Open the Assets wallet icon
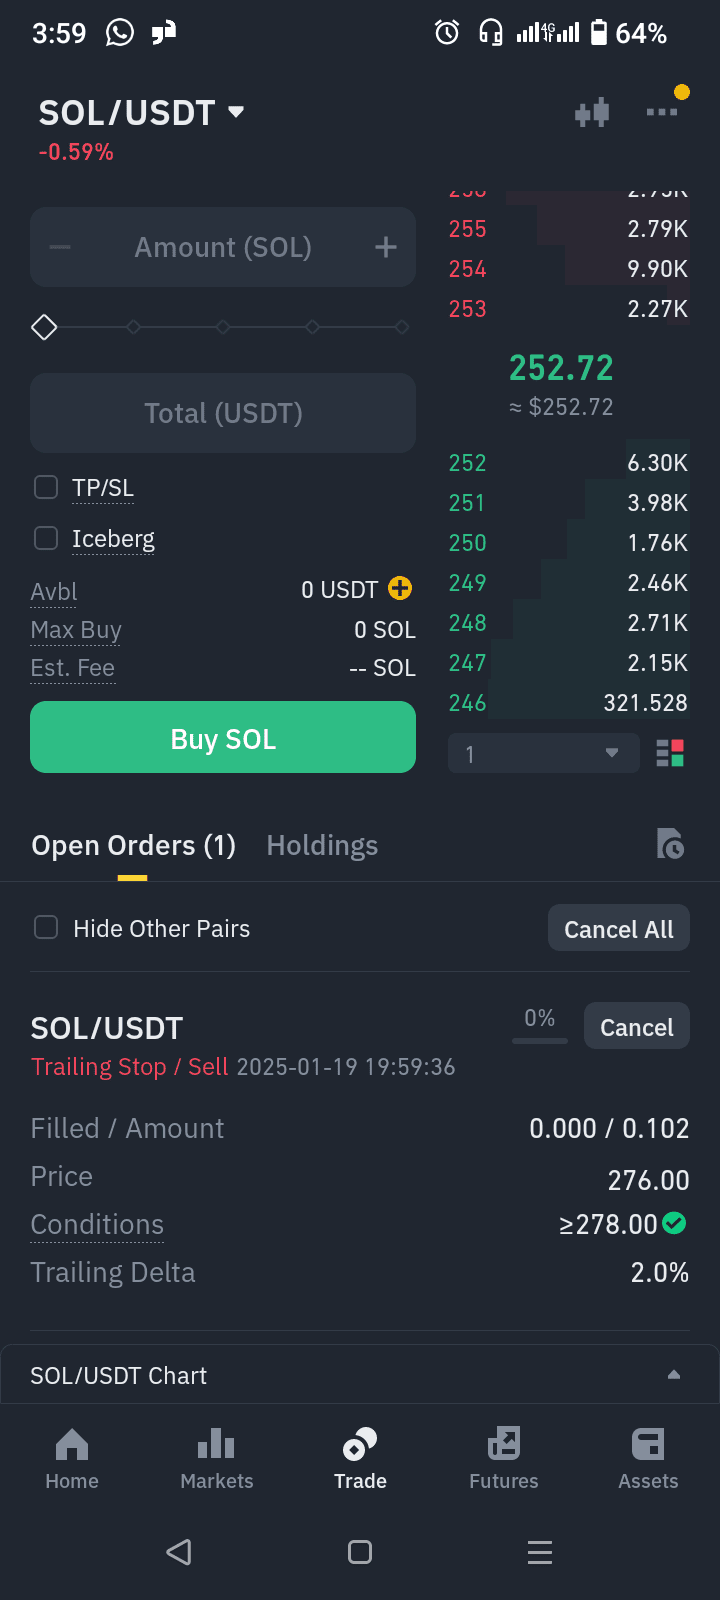The width and height of the screenshot is (720, 1600). [648, 1444]
